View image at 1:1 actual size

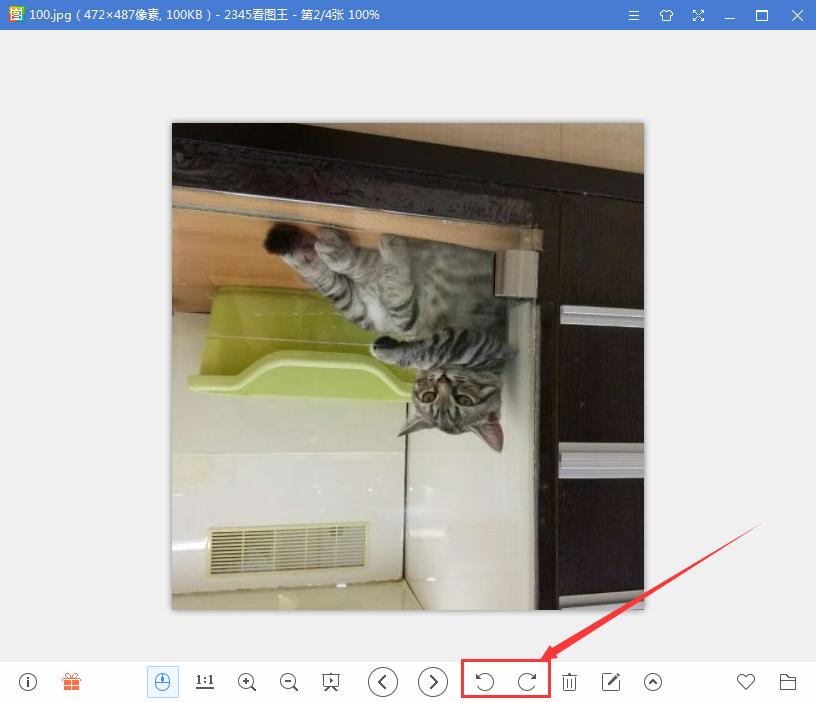[x=205, y=682]
